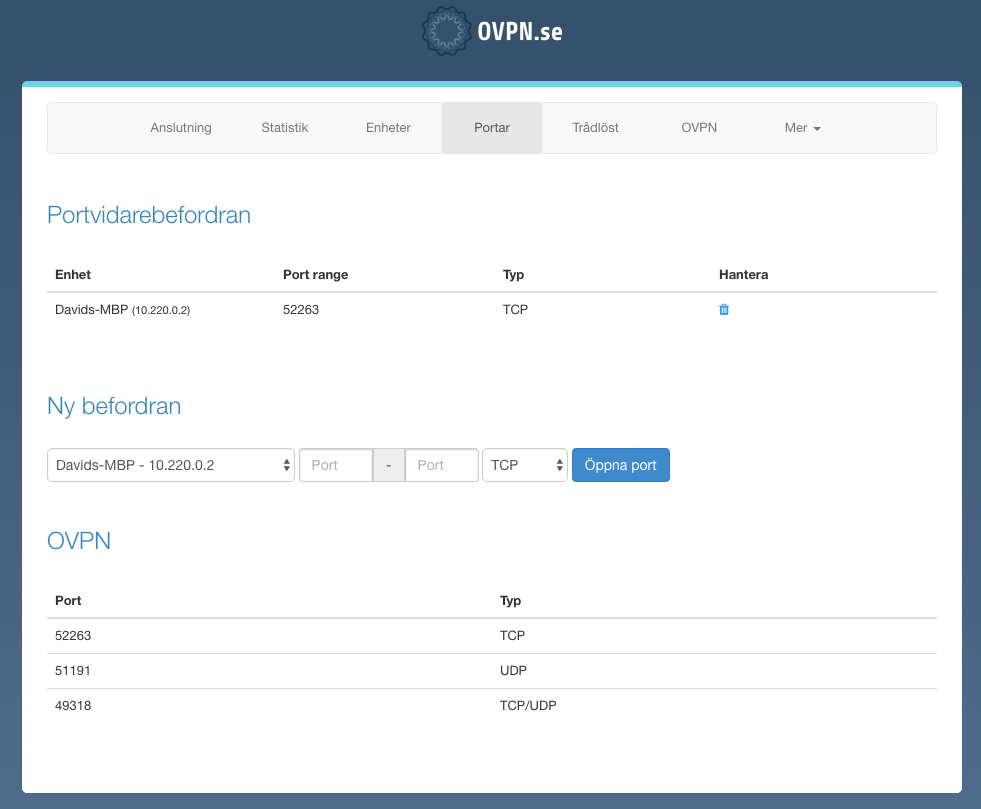Click the Typ header in OVPN table
Screen dimensions: 981x809
pos(511,601)
